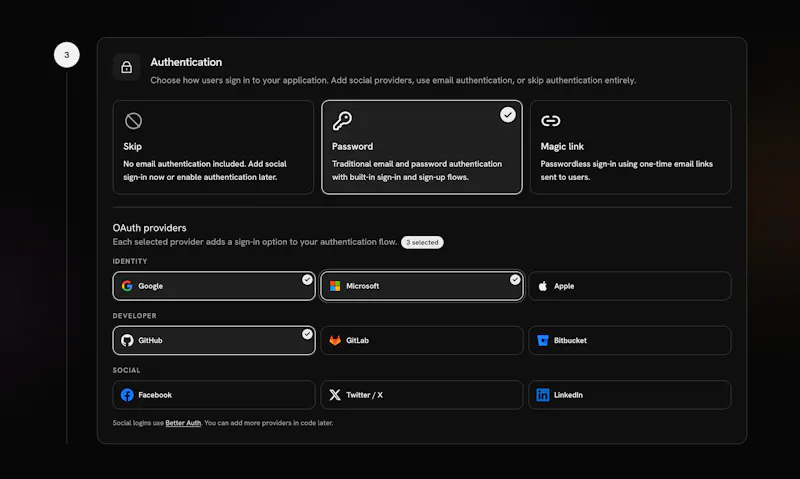
Task: Click the Magic link chain icon
Action: 551,121
